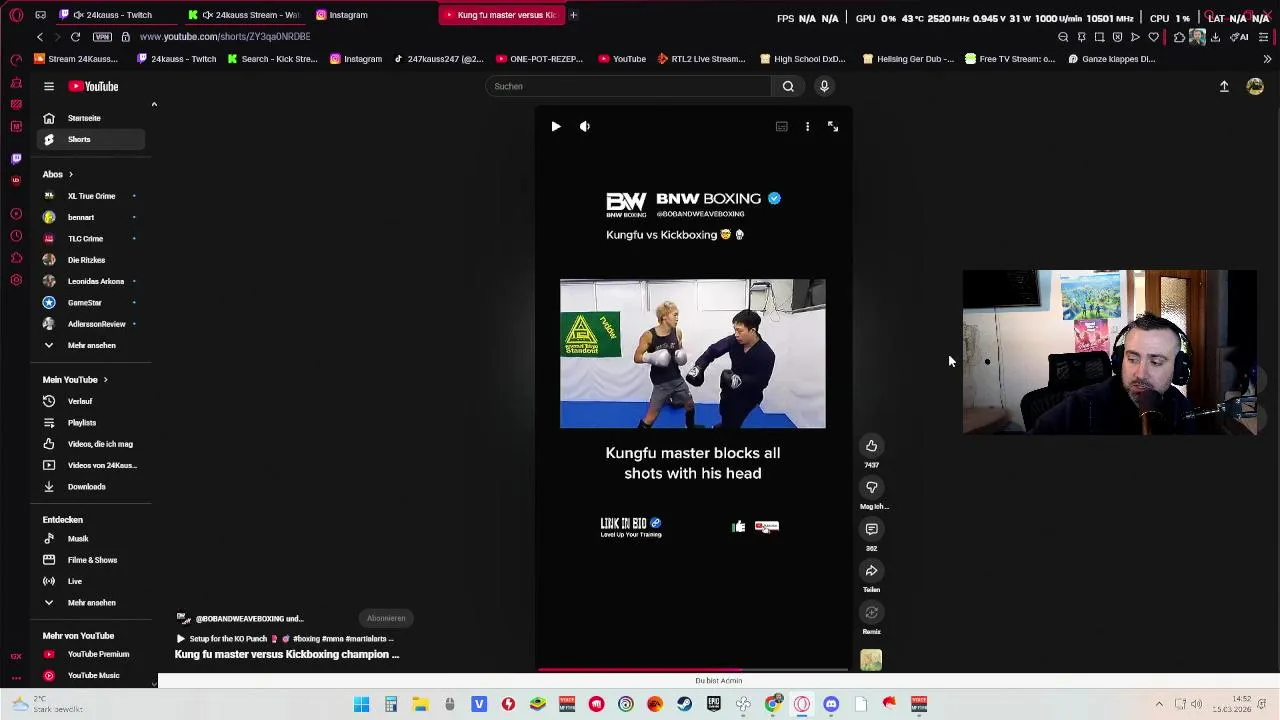This screenshot has height=720, width=1280.
Task: Toggle captions on the Shorts player
Action: point(782,126)
